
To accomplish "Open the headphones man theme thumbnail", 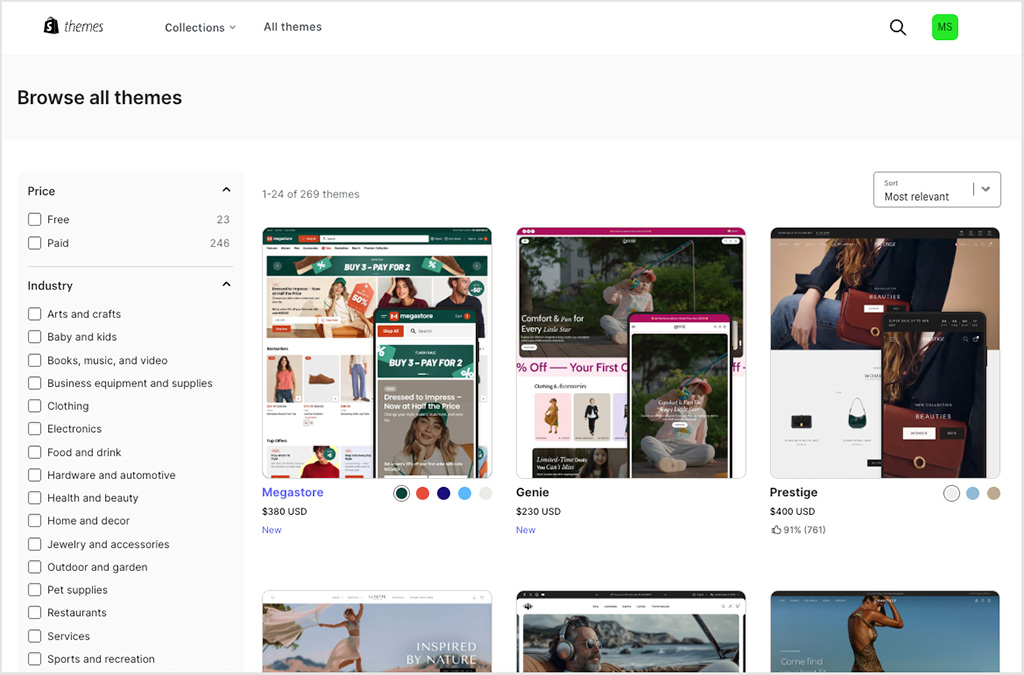I will click(x=631, y=632).
